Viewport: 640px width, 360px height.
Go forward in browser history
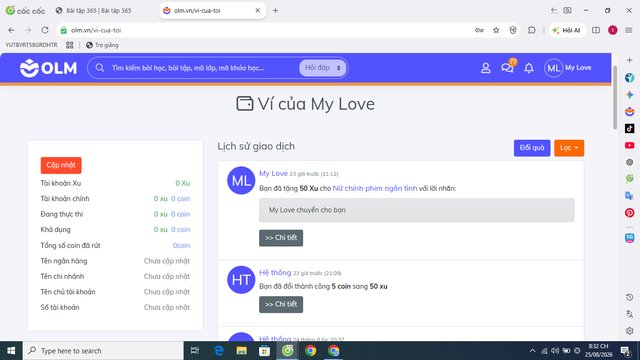28,30
